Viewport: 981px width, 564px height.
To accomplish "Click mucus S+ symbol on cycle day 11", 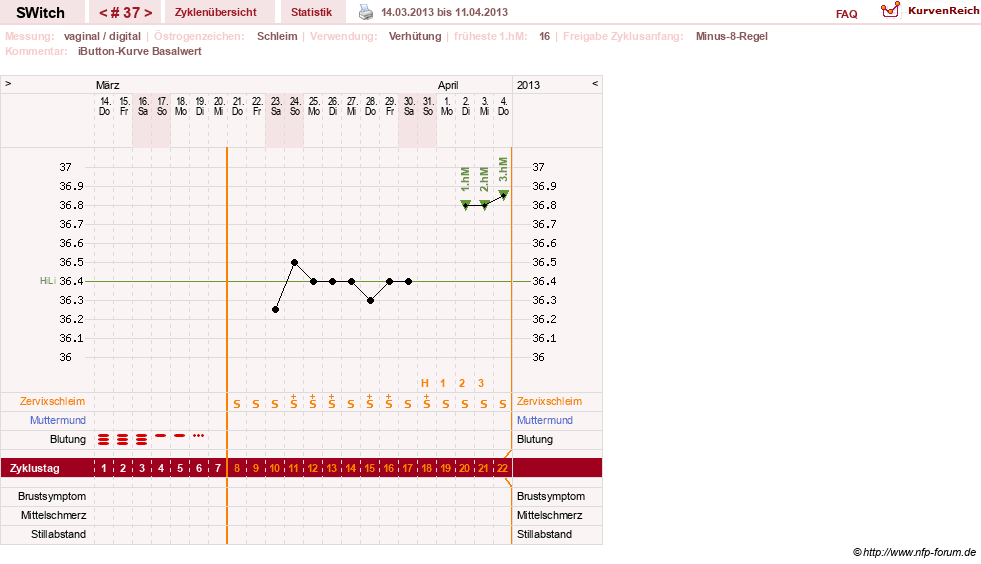I will (293, 402).
